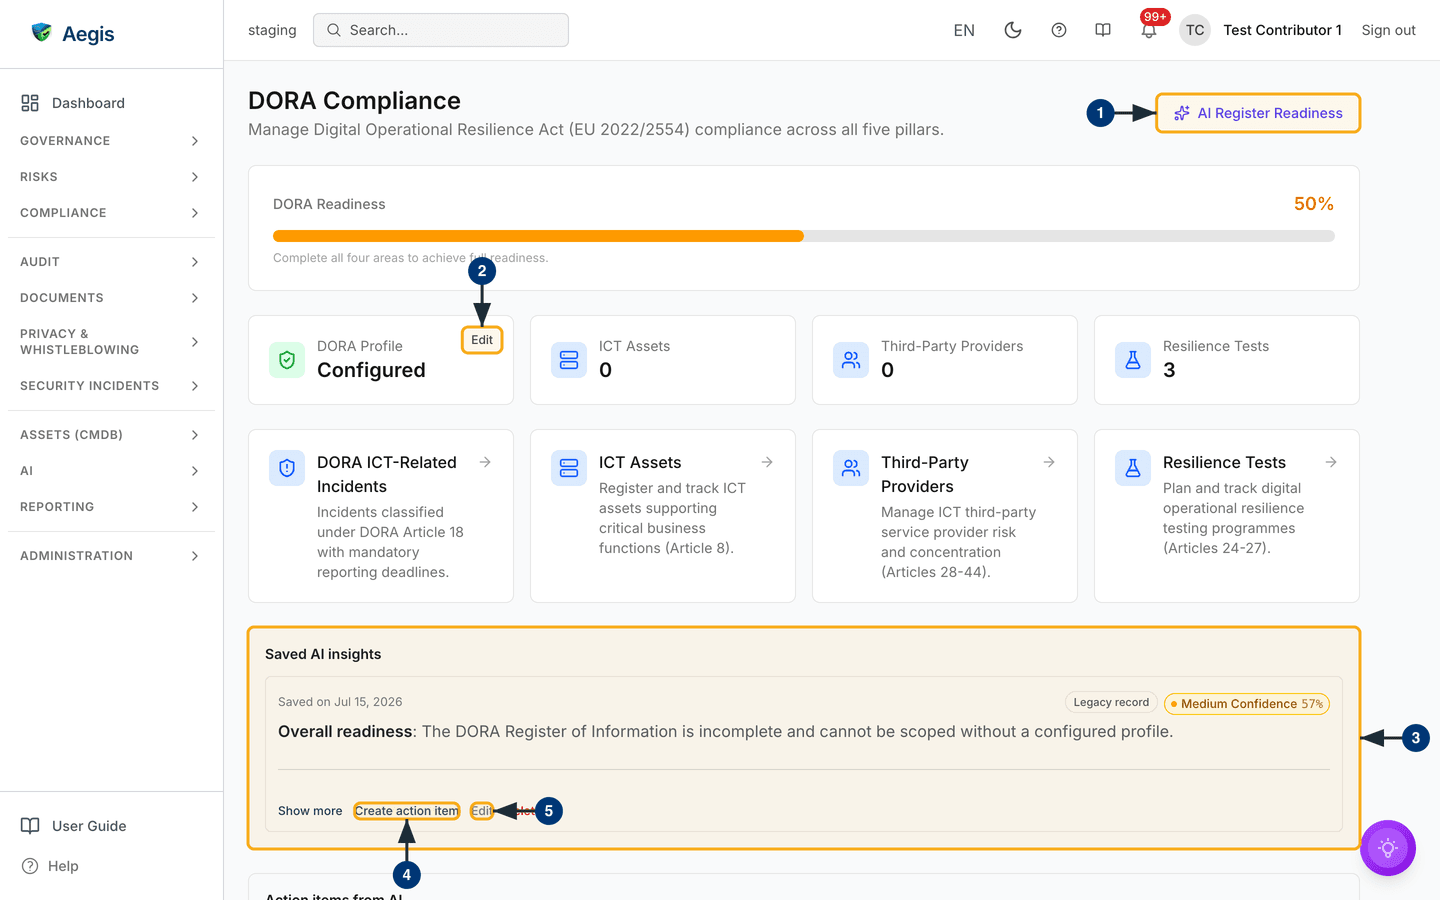Click the Medium Confidence 57% badge
1440x900 pixels.
point(1247,703)
